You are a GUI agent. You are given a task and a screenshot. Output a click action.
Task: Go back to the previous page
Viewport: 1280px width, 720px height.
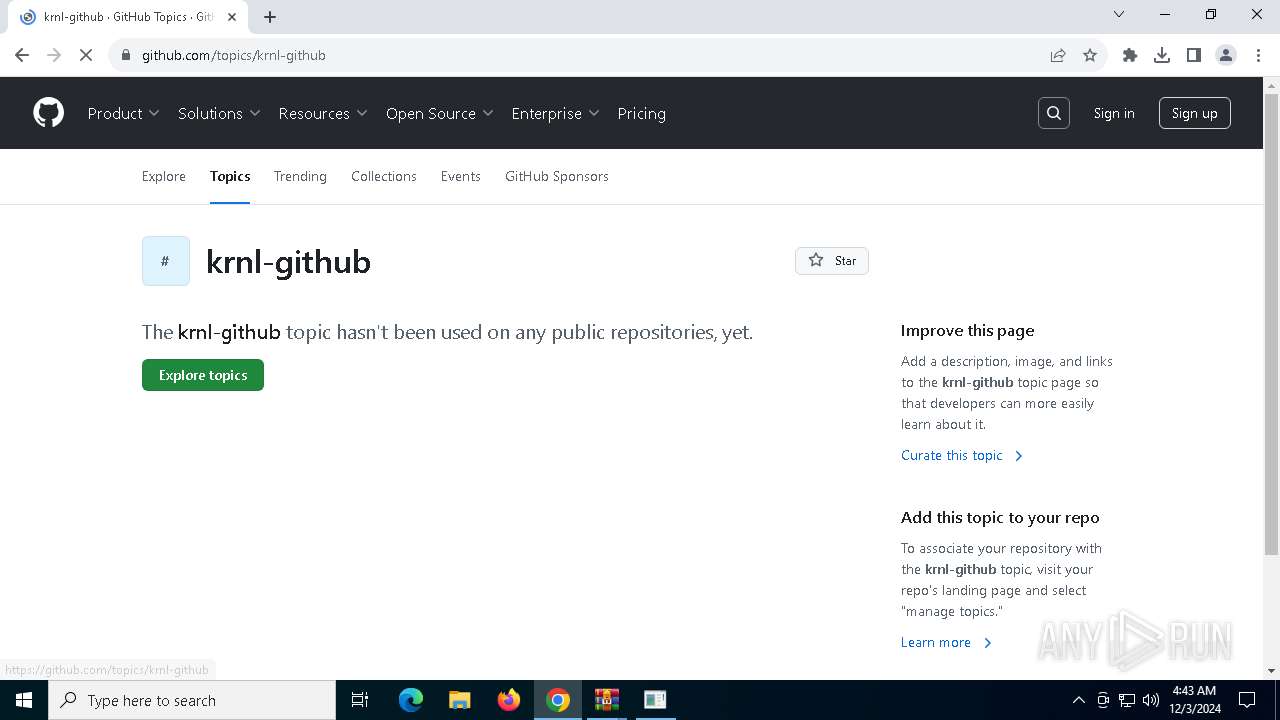(x=22, y=55)
